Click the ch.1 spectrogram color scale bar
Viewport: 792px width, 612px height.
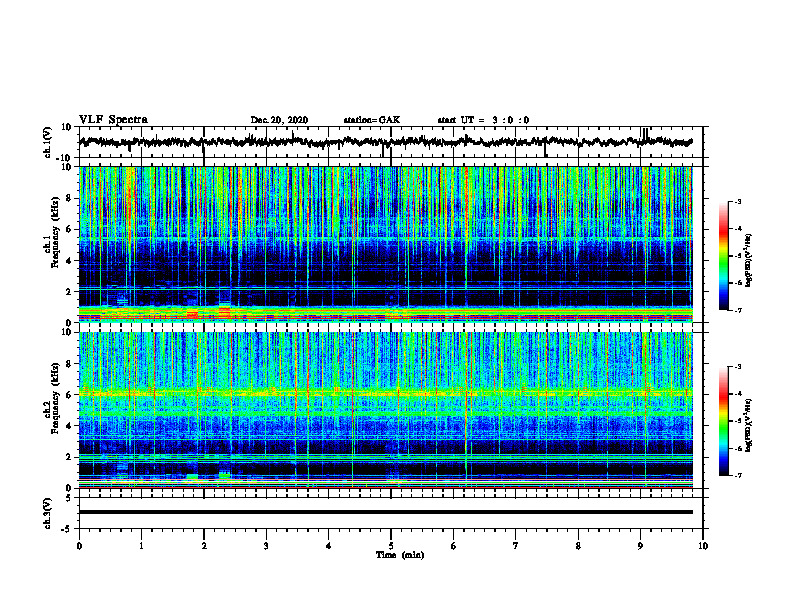[x=724, y=256]
